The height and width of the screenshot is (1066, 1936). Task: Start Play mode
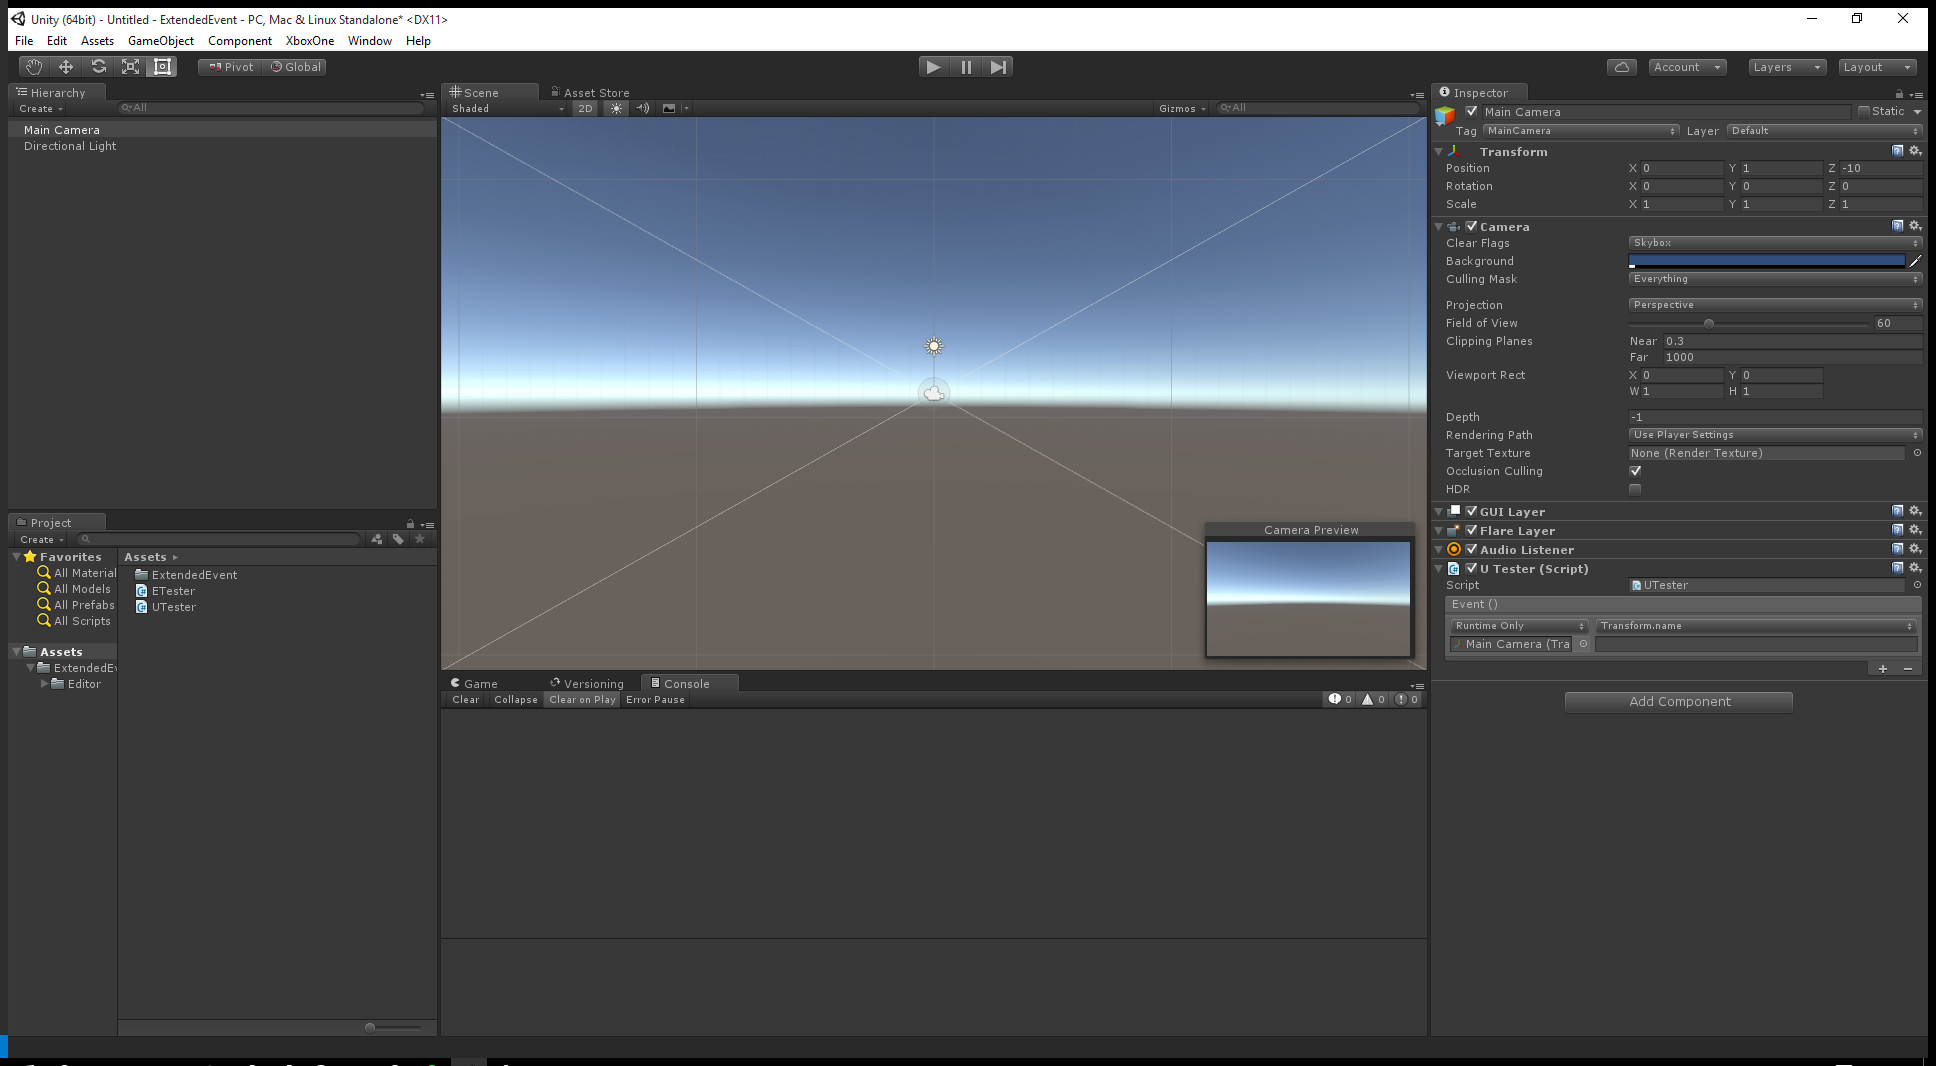[934, 67]
